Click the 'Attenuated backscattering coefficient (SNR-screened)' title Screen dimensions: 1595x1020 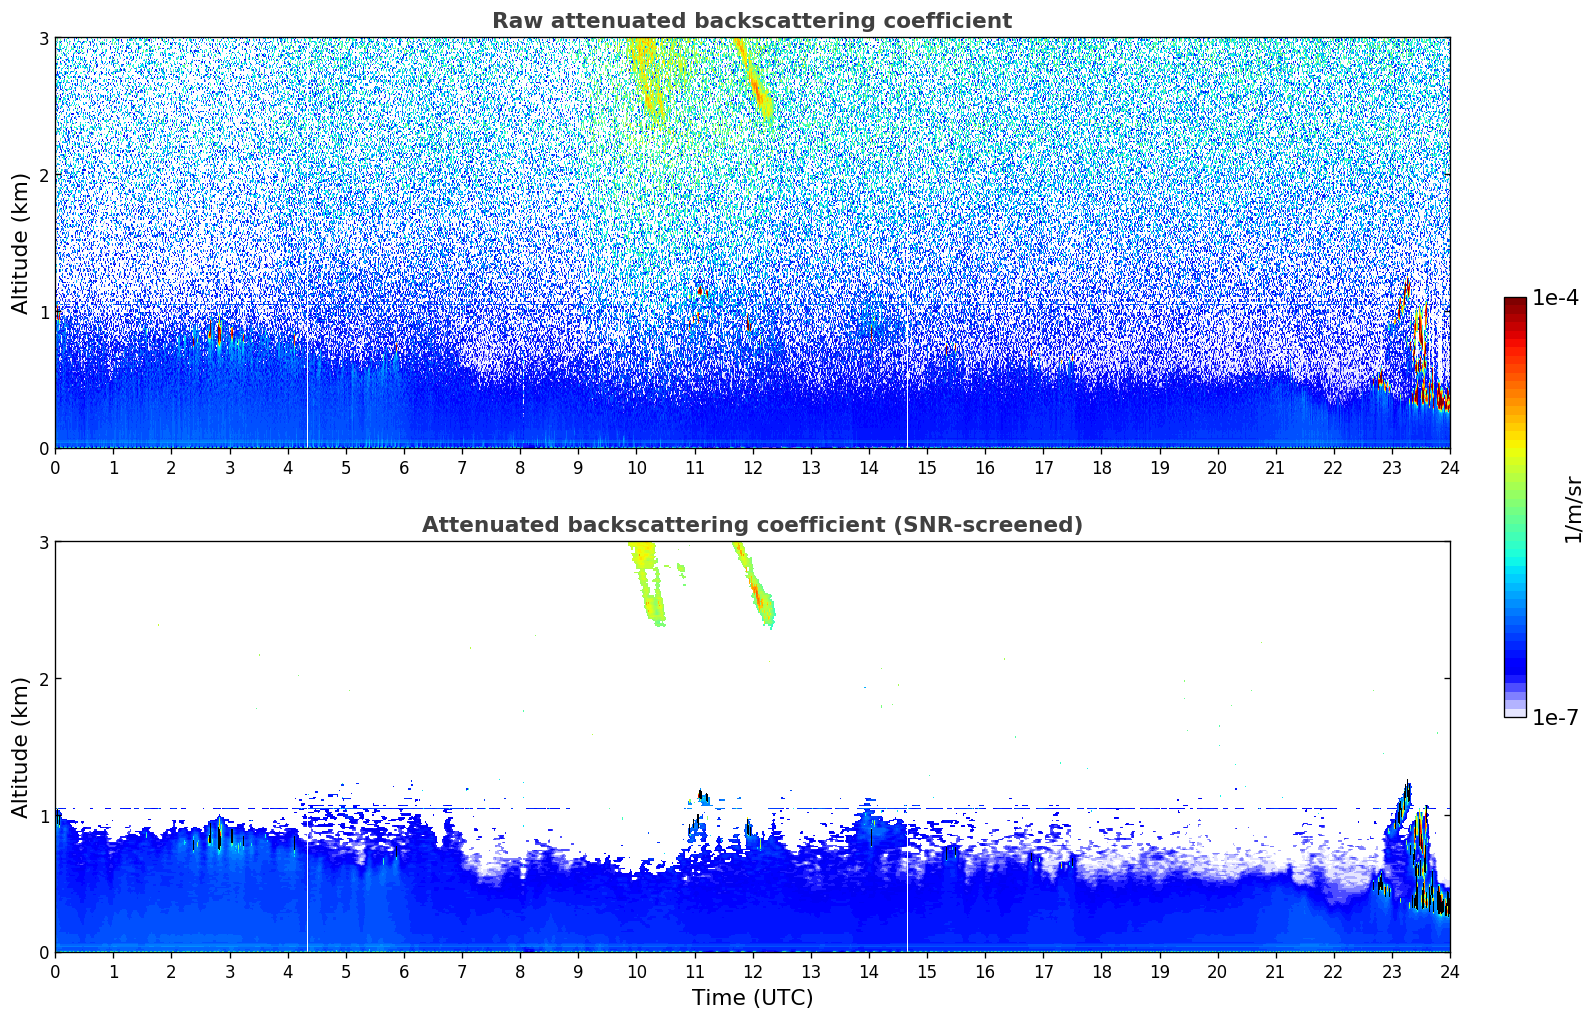(752, 525)
